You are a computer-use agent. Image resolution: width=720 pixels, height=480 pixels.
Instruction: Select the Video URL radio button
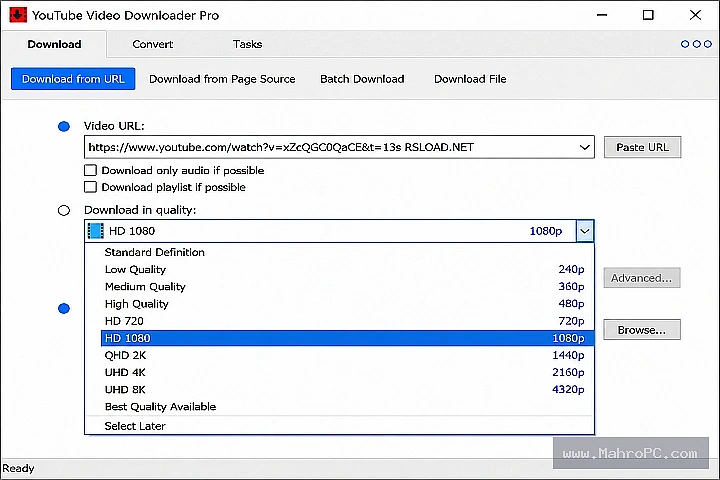(64, 126)
